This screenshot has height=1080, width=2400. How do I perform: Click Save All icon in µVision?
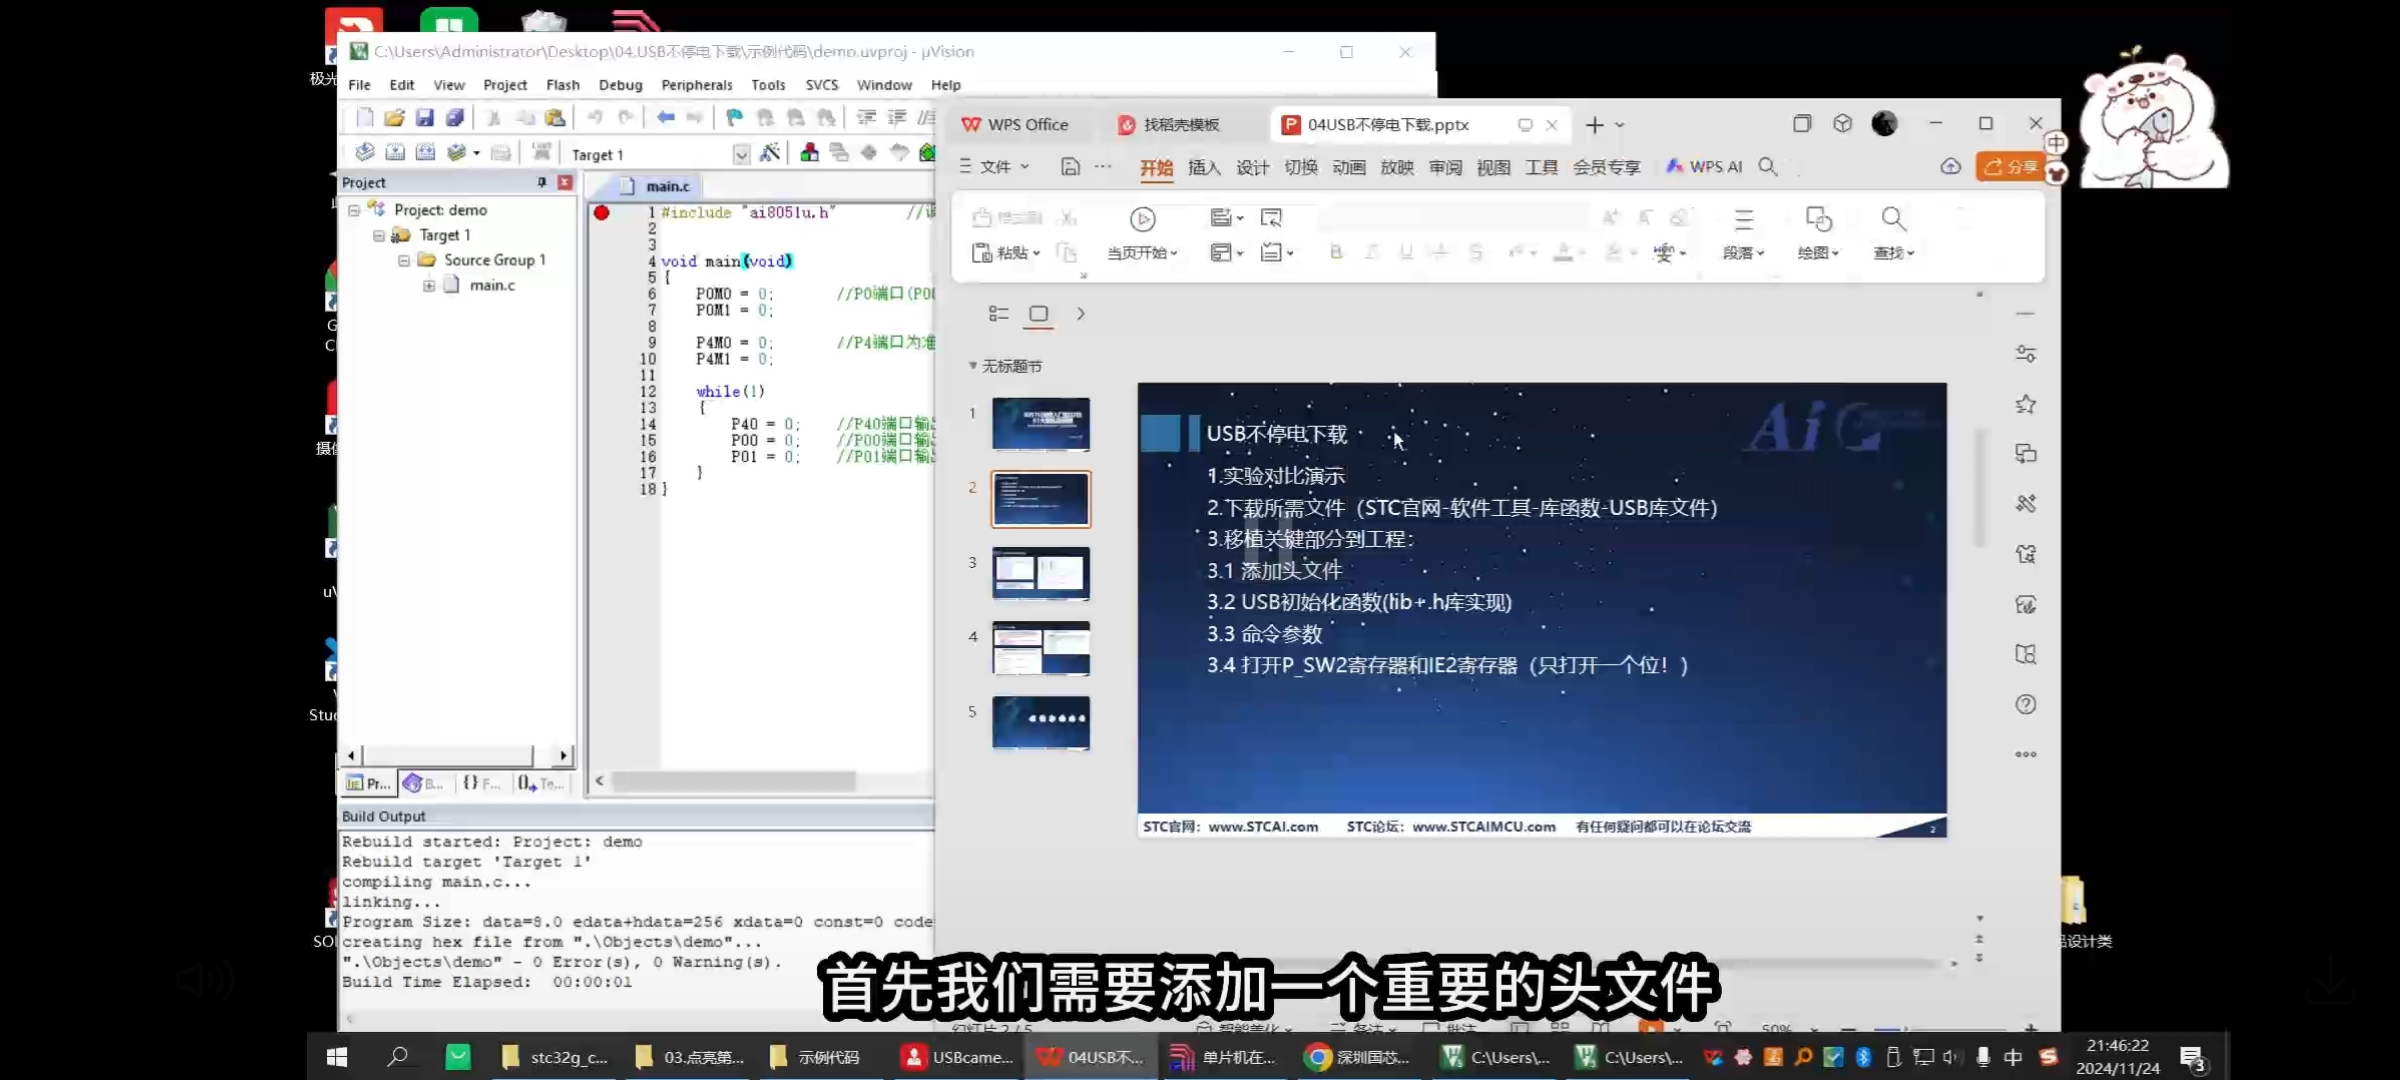pos(455,118)
